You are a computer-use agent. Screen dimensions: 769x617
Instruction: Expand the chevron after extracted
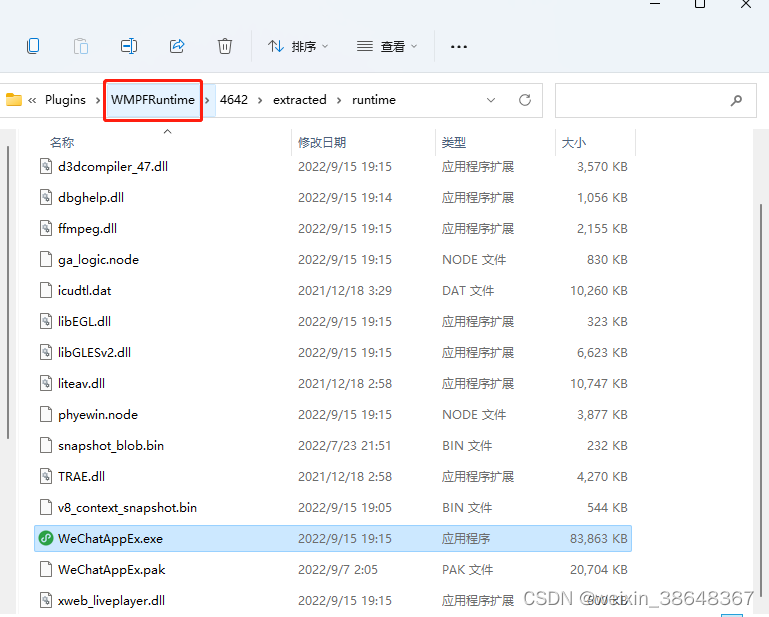(x=339, y=100)
